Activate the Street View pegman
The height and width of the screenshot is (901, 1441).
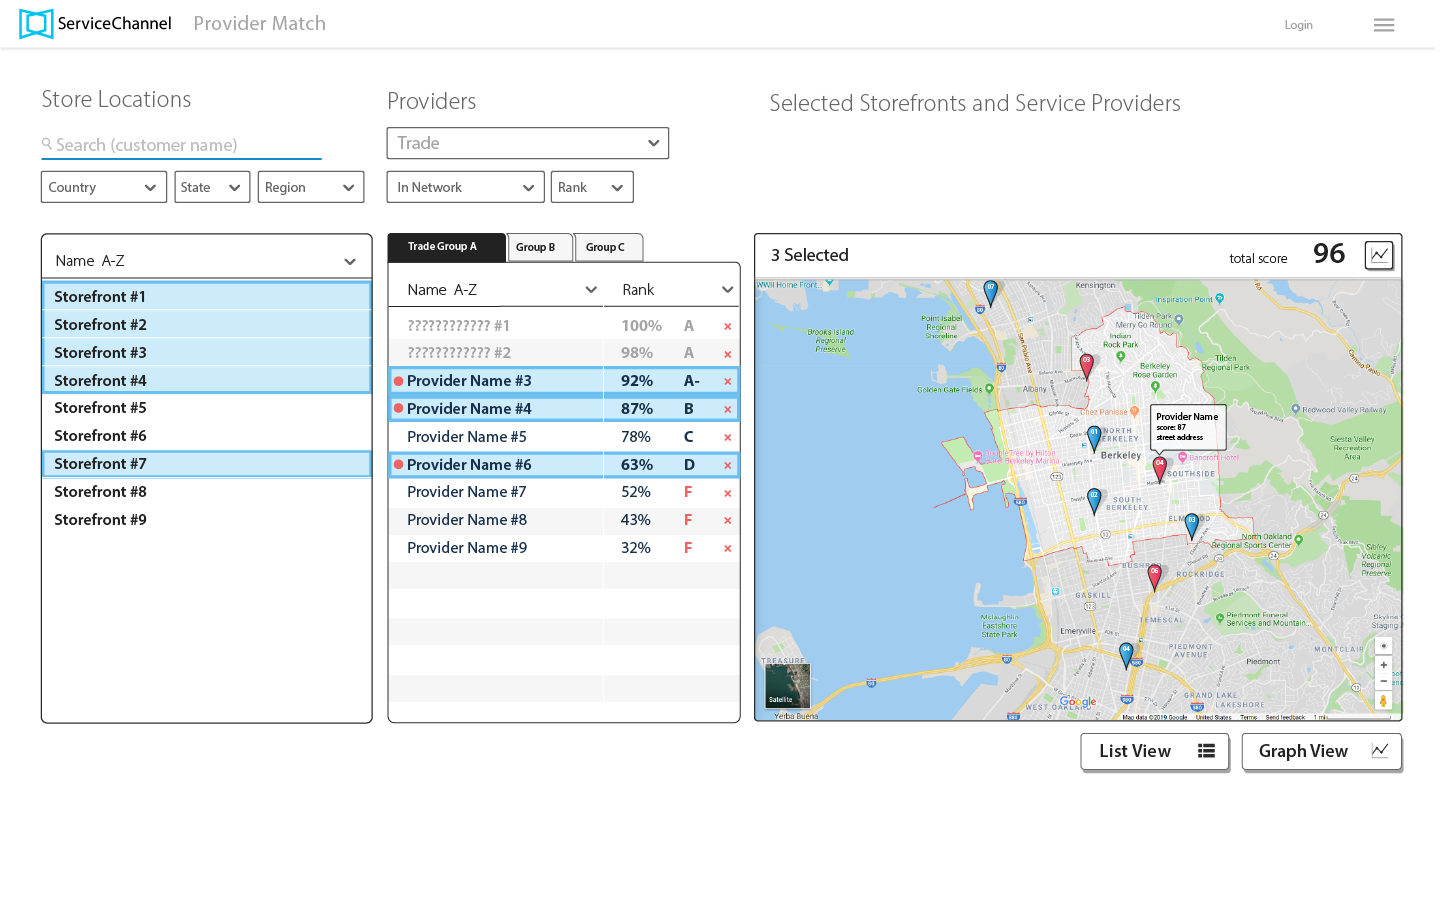[x=1384, y=701]
